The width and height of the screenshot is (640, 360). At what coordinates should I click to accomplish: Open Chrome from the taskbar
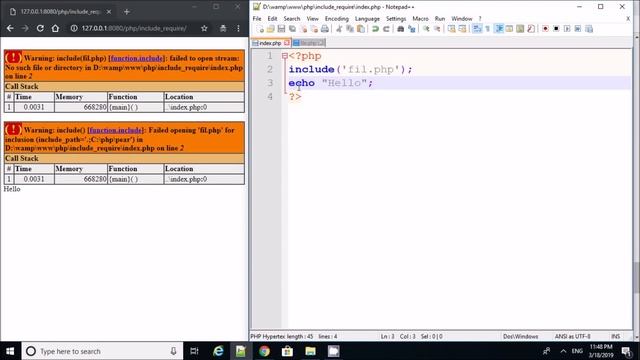click(264, 351)
